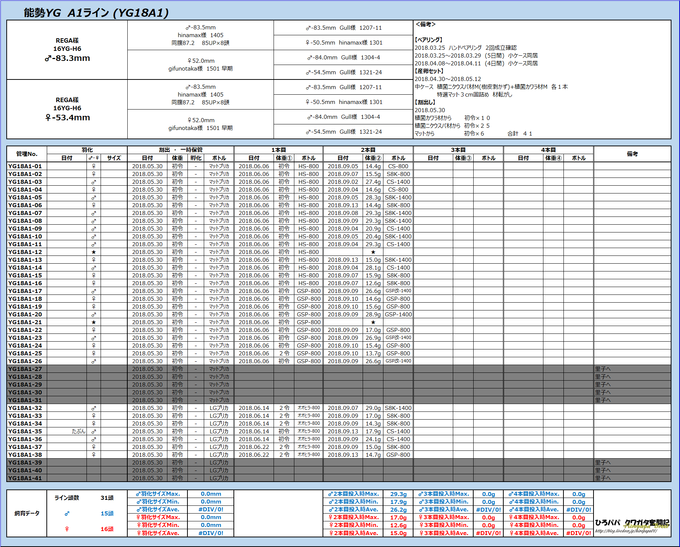Click the 備考 header in the data table
The image size is (680, 547).
coord(632,154)
